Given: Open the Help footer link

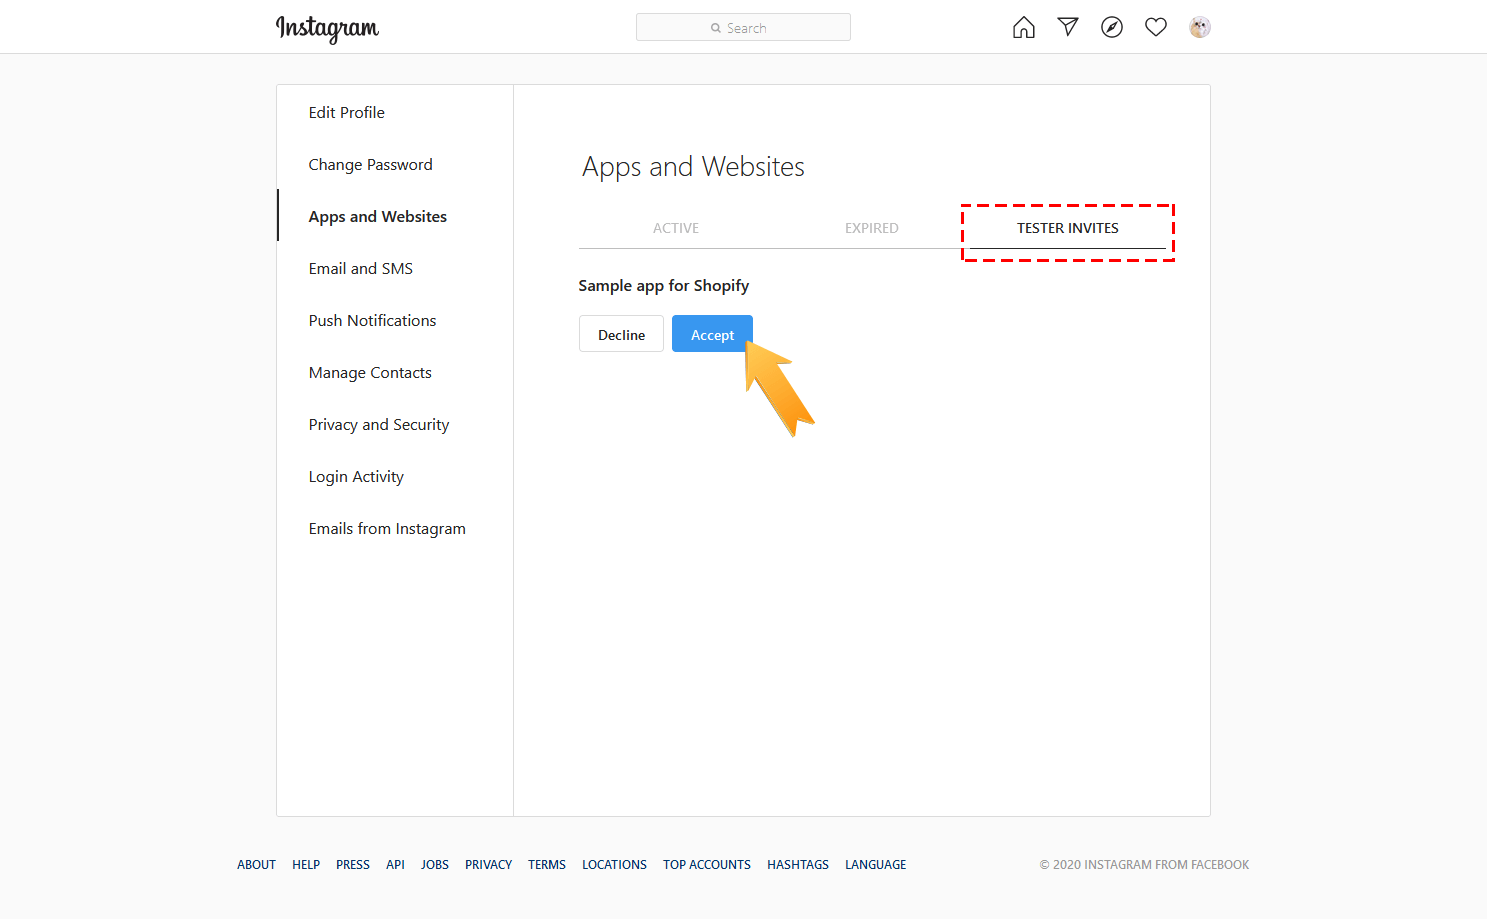Looking at the screenshot, I should (x=306, y=865).
